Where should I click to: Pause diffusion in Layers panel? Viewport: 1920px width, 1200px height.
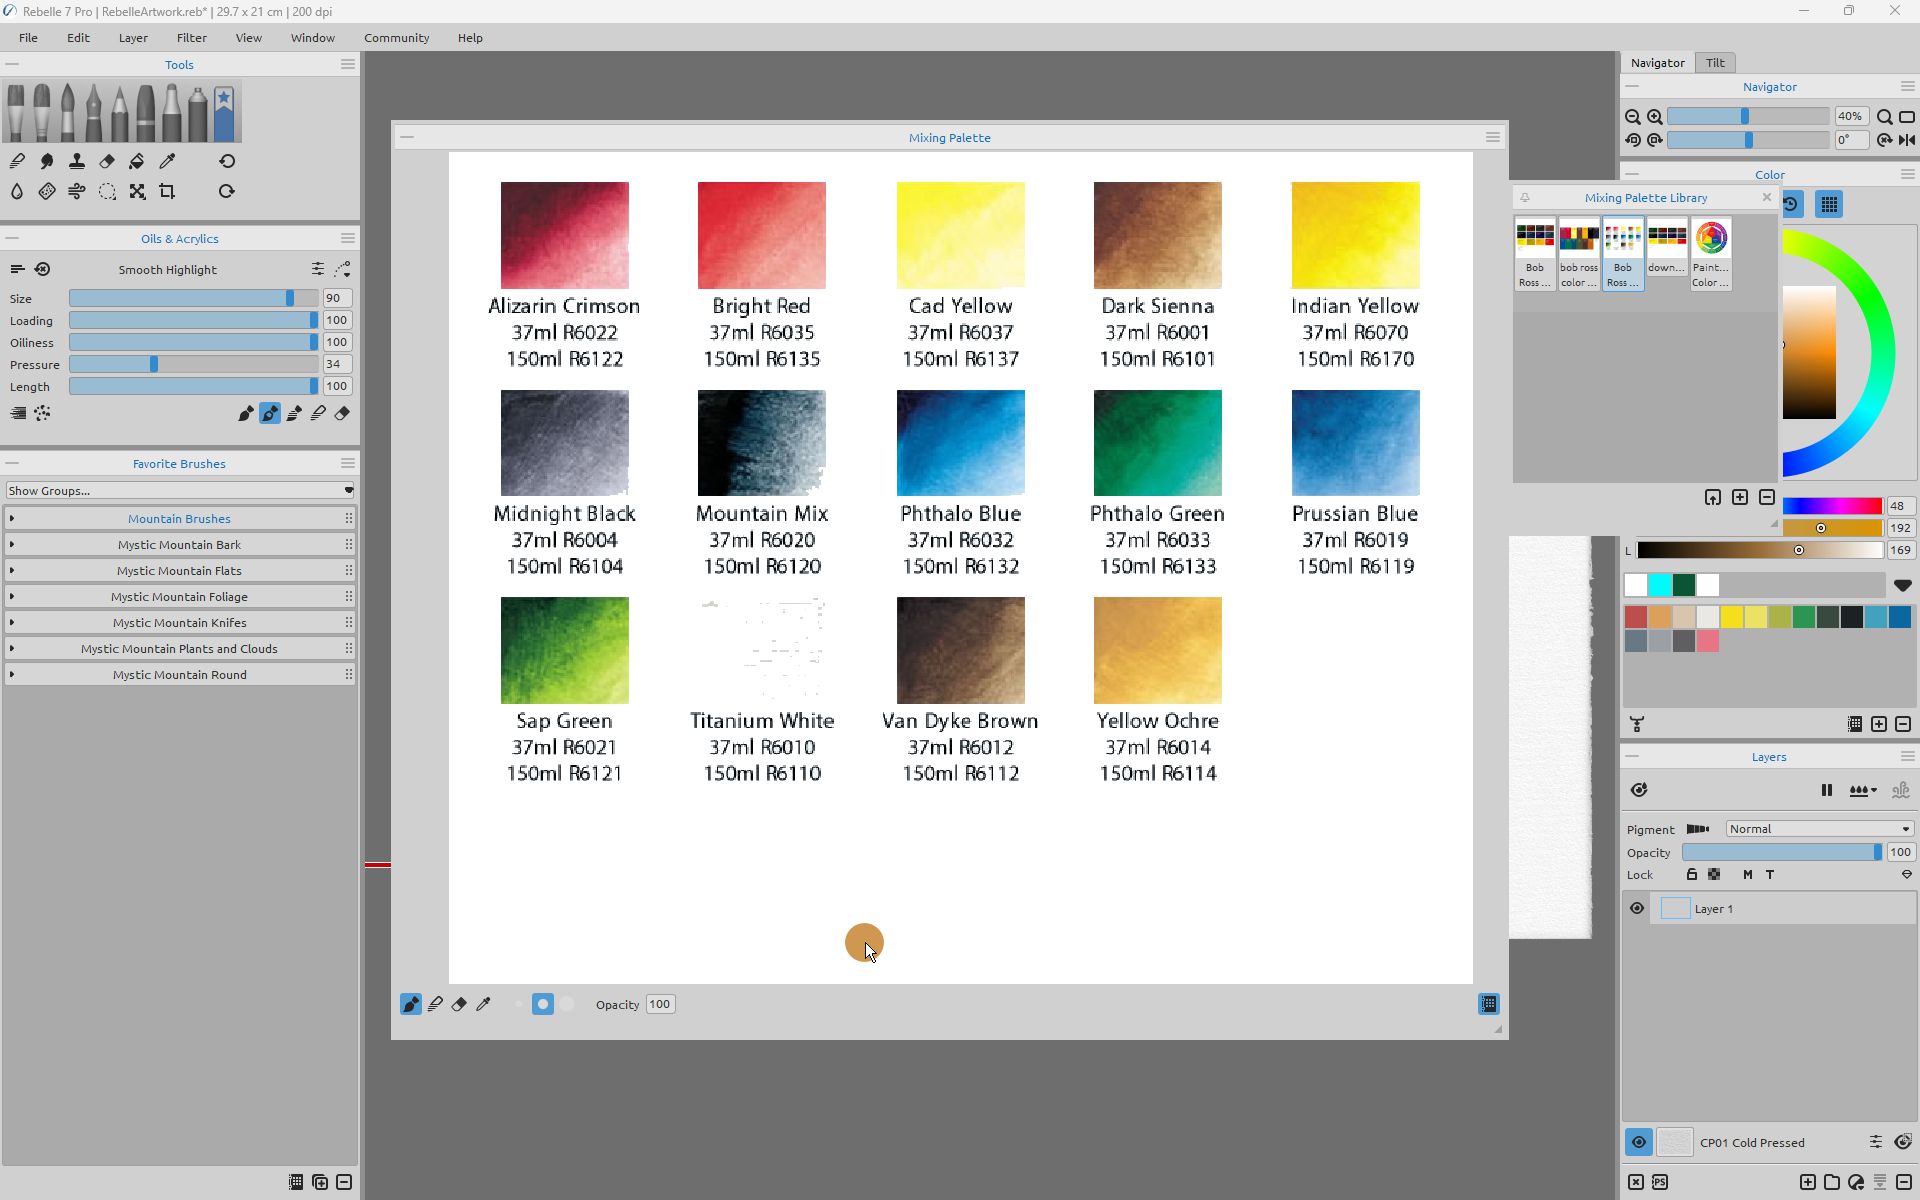1826,790
